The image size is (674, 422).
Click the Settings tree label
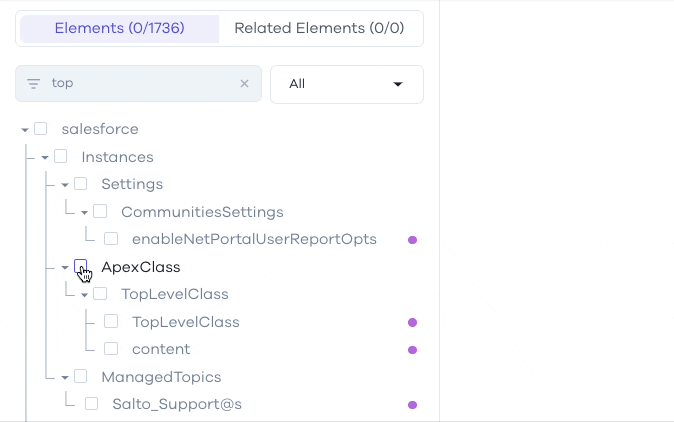point(132,184)
